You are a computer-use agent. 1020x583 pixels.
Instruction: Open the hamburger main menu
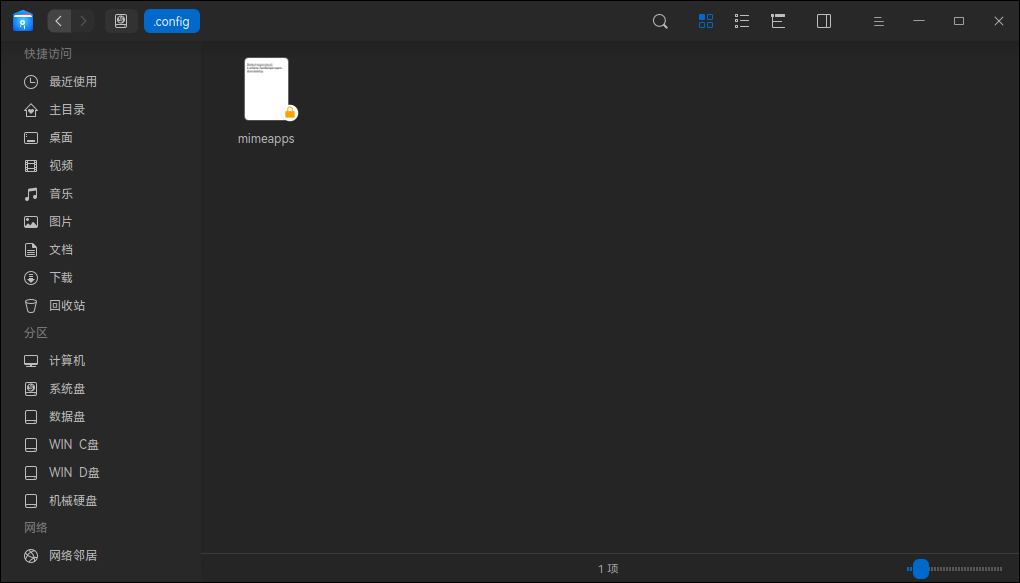coord(878,21)
